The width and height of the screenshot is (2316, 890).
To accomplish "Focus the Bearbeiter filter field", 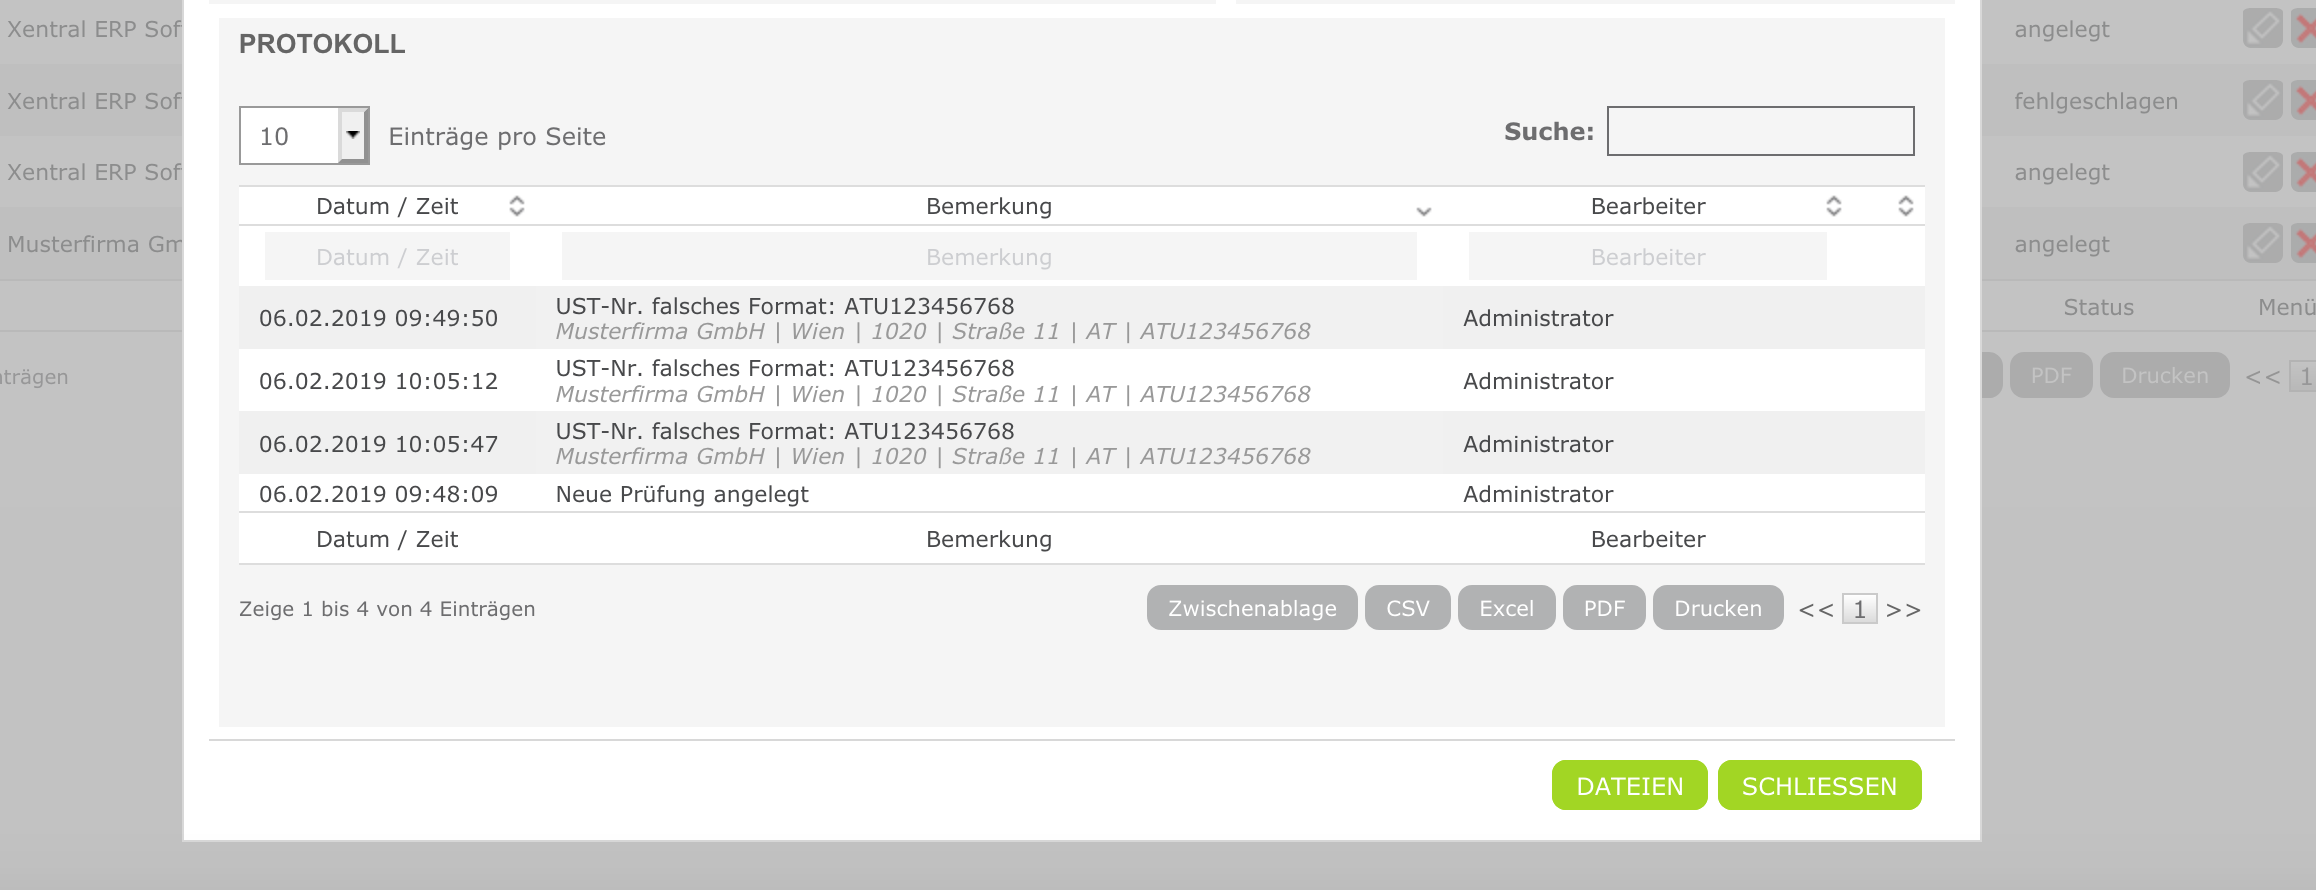I will click(1647, 257).
